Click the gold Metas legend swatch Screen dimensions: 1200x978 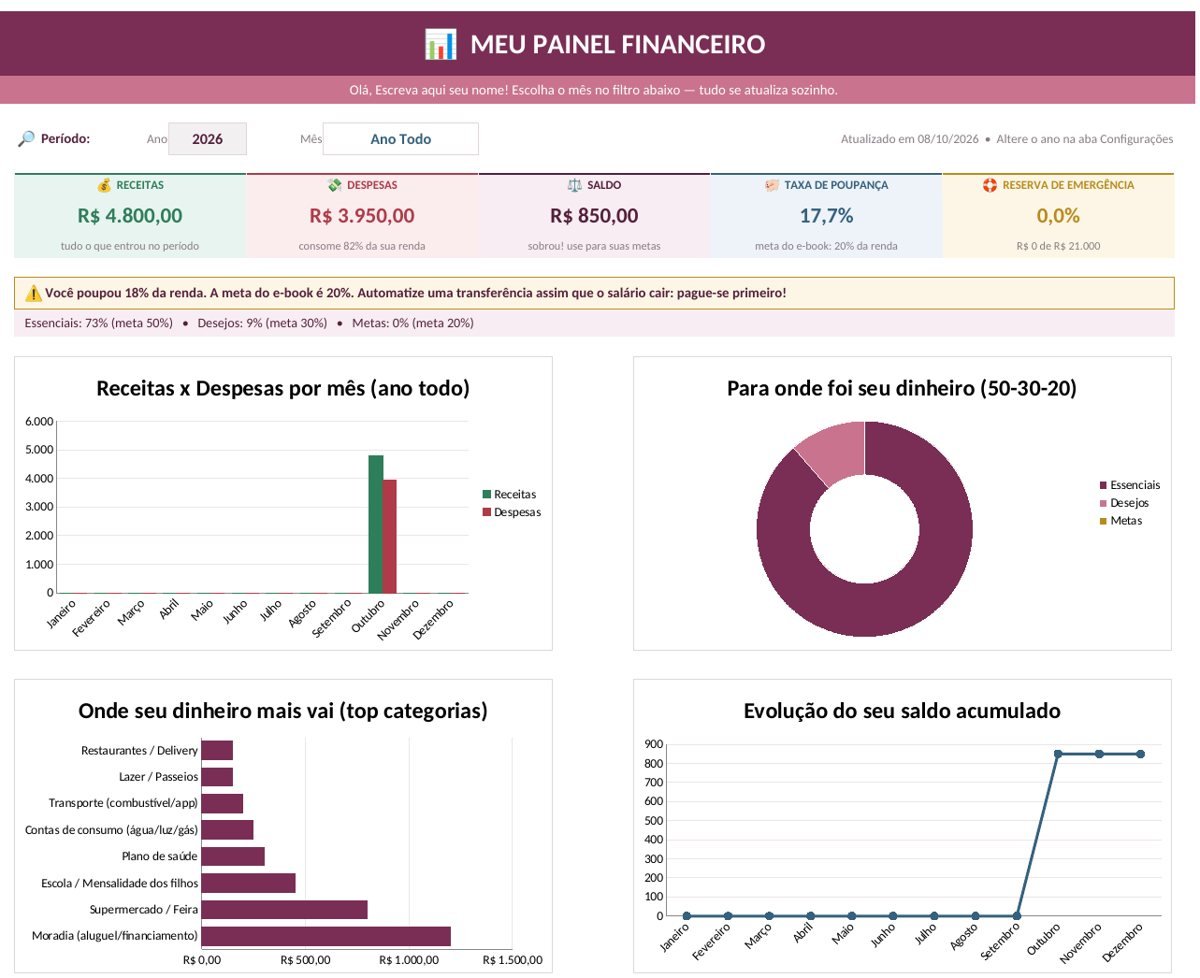click(1103, 521)
